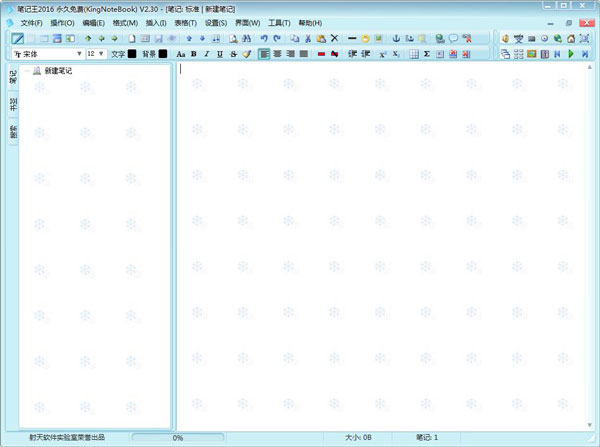This screenshot has height=447, width=600.
Task: Toggle right text alignment
Action: pyautogui.click(x=290, y=54)
